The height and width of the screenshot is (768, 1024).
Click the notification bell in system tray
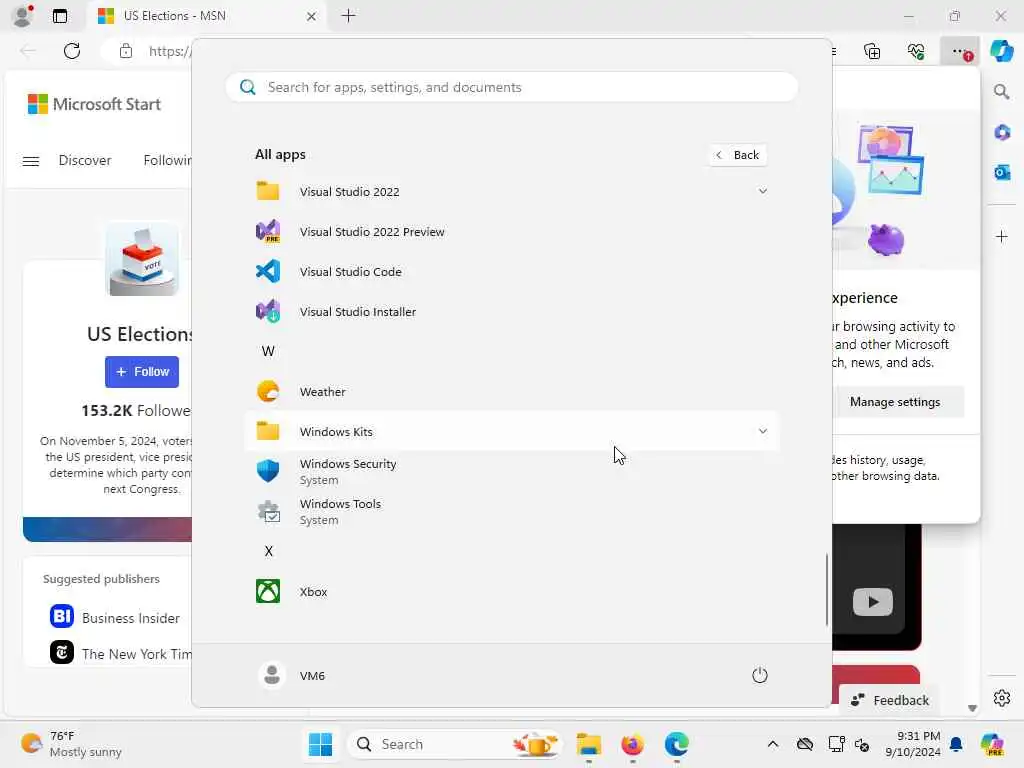[x=956, y=744]
